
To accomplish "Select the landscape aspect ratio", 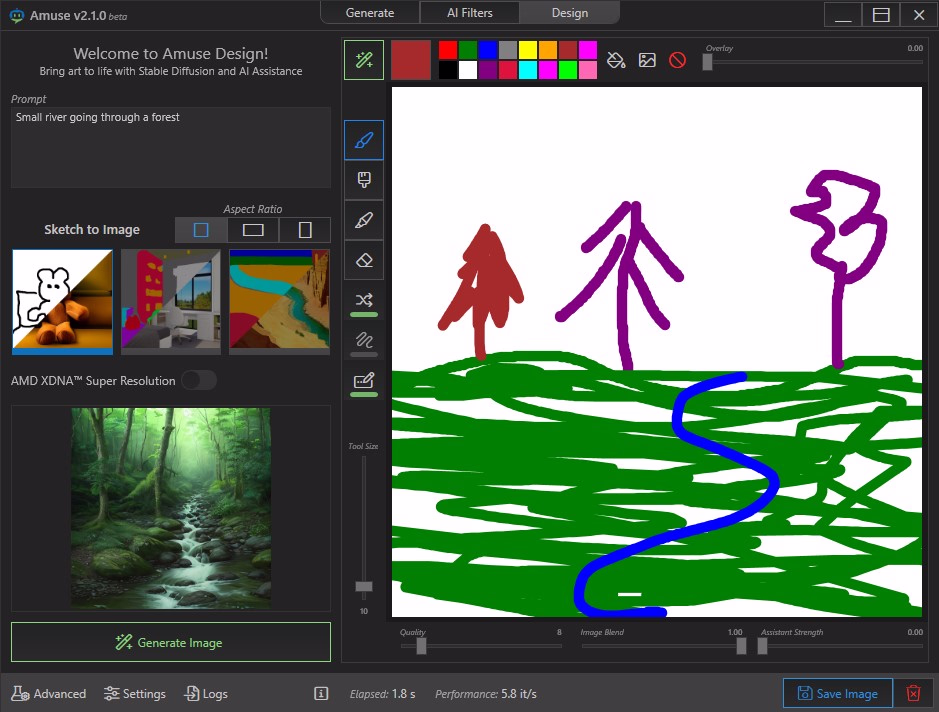I will click(253, 230).
